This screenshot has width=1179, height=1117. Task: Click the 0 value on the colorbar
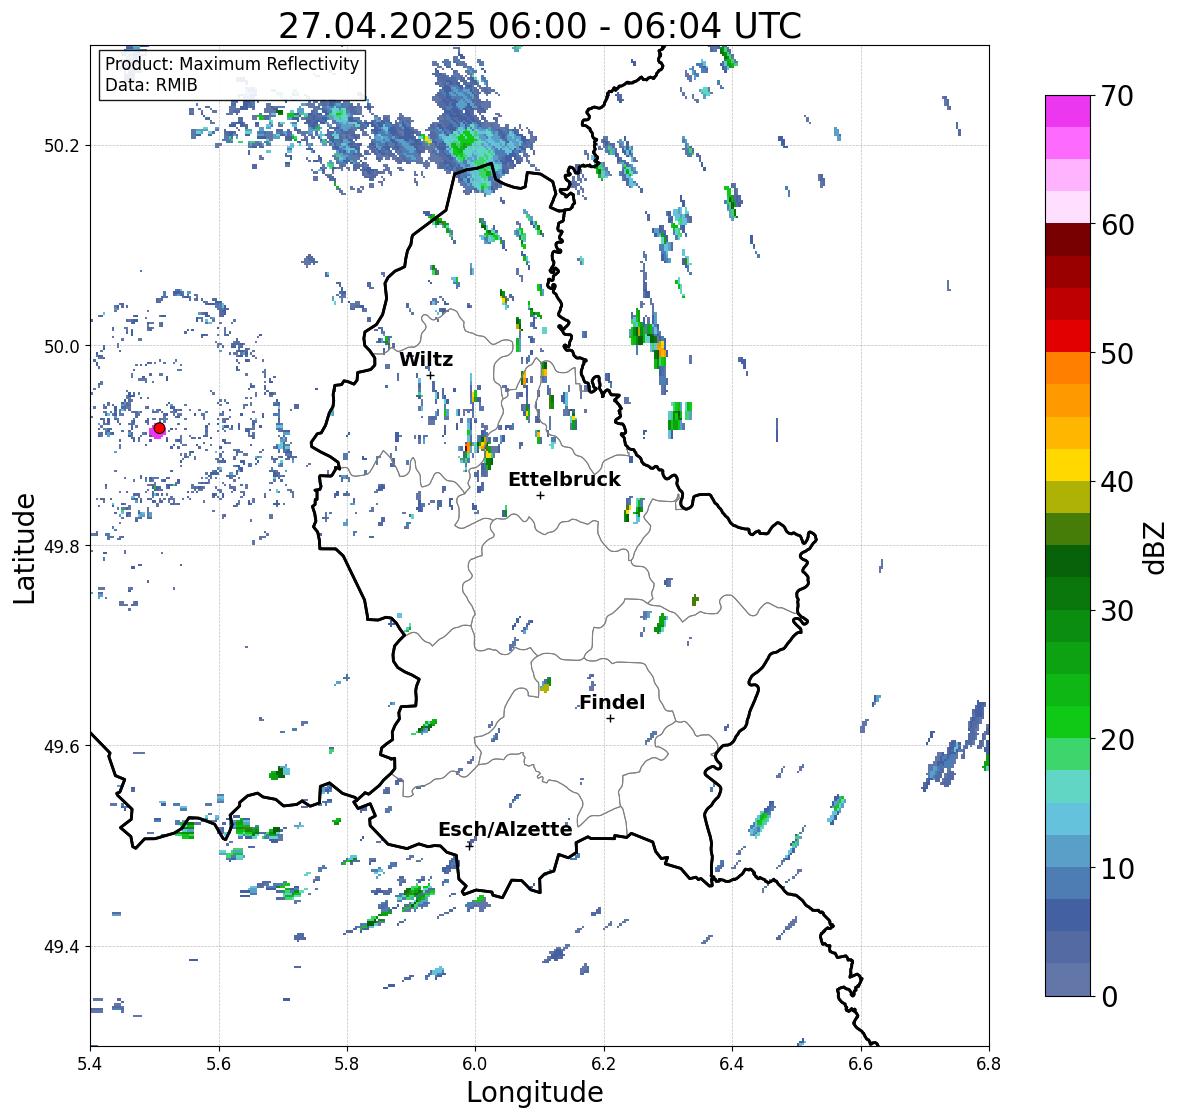[x=1109, y=997]
